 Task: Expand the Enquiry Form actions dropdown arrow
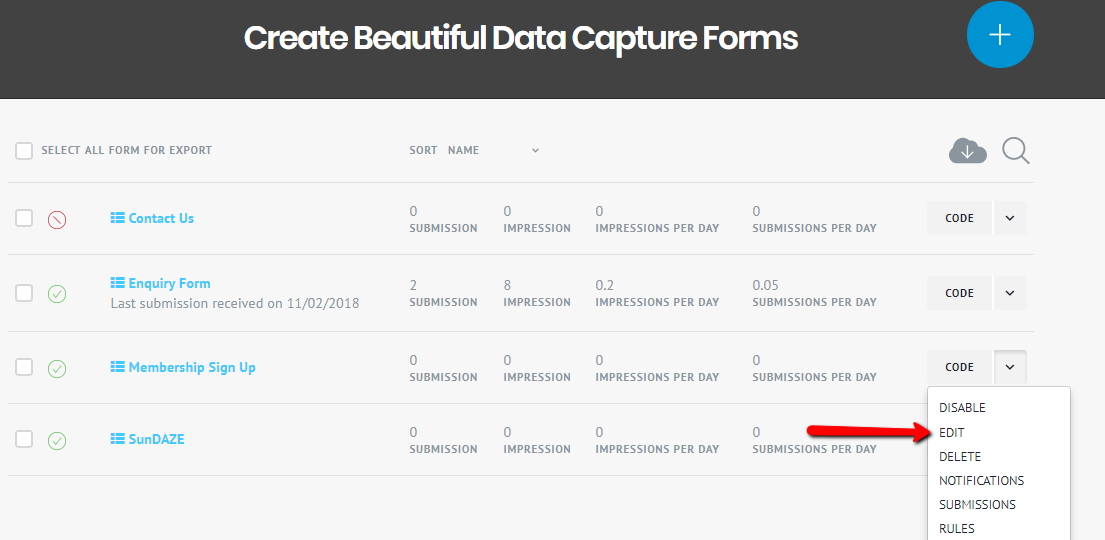pos(1010,293)
